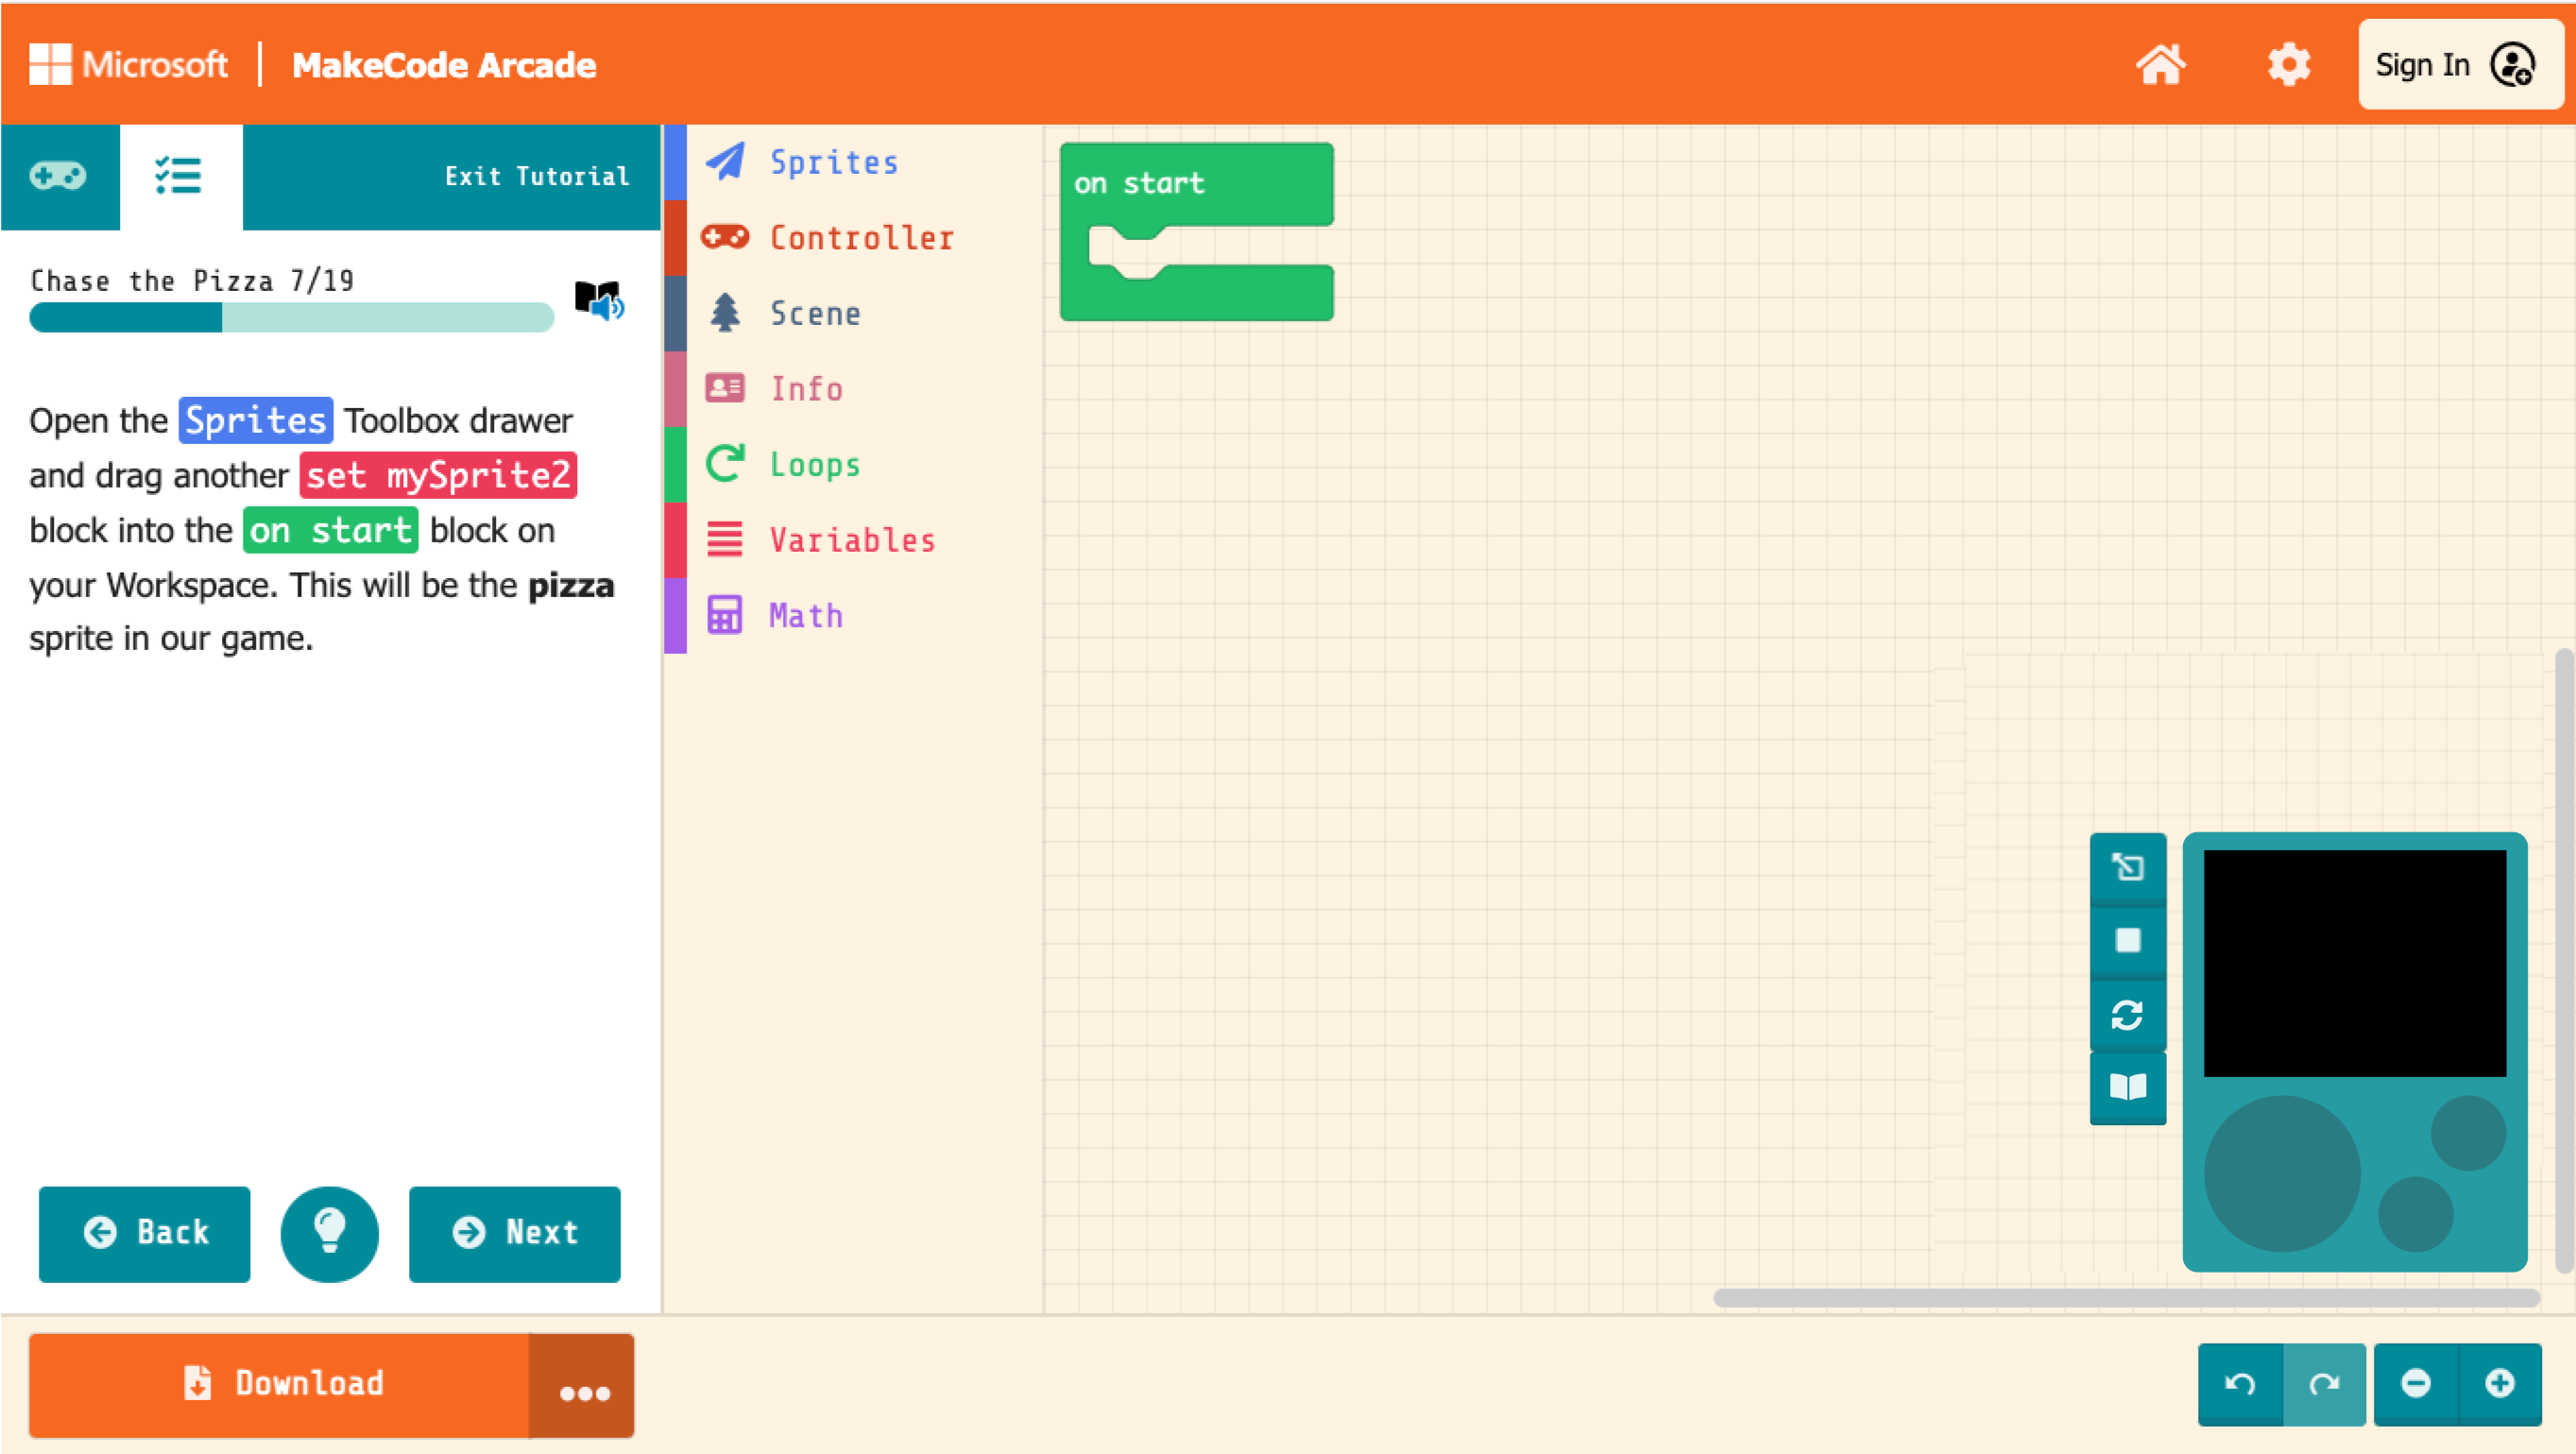Open the settings gear menu
The image size is (2576, 1454).
[2288, 65]
